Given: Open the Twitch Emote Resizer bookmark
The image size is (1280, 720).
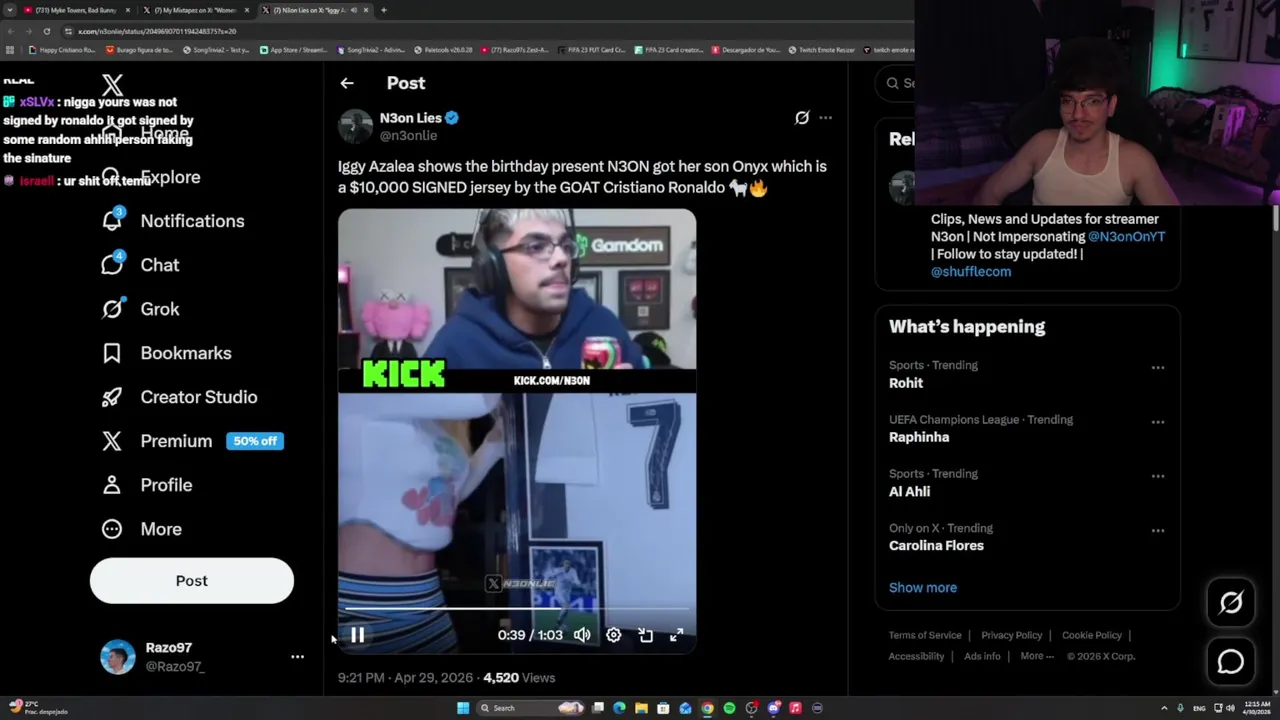Looking at the screenshot, I should pos(822,50).
